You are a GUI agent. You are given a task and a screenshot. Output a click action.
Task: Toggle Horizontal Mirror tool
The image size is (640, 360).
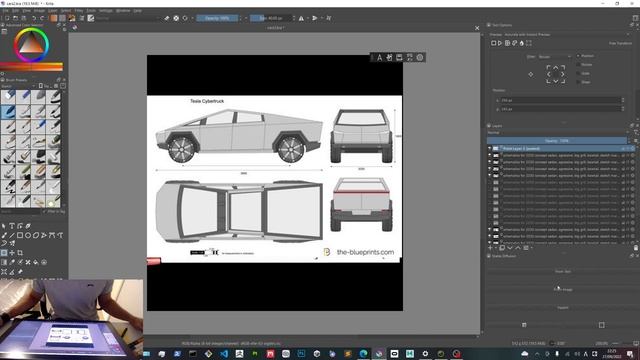tap(301, 18)
